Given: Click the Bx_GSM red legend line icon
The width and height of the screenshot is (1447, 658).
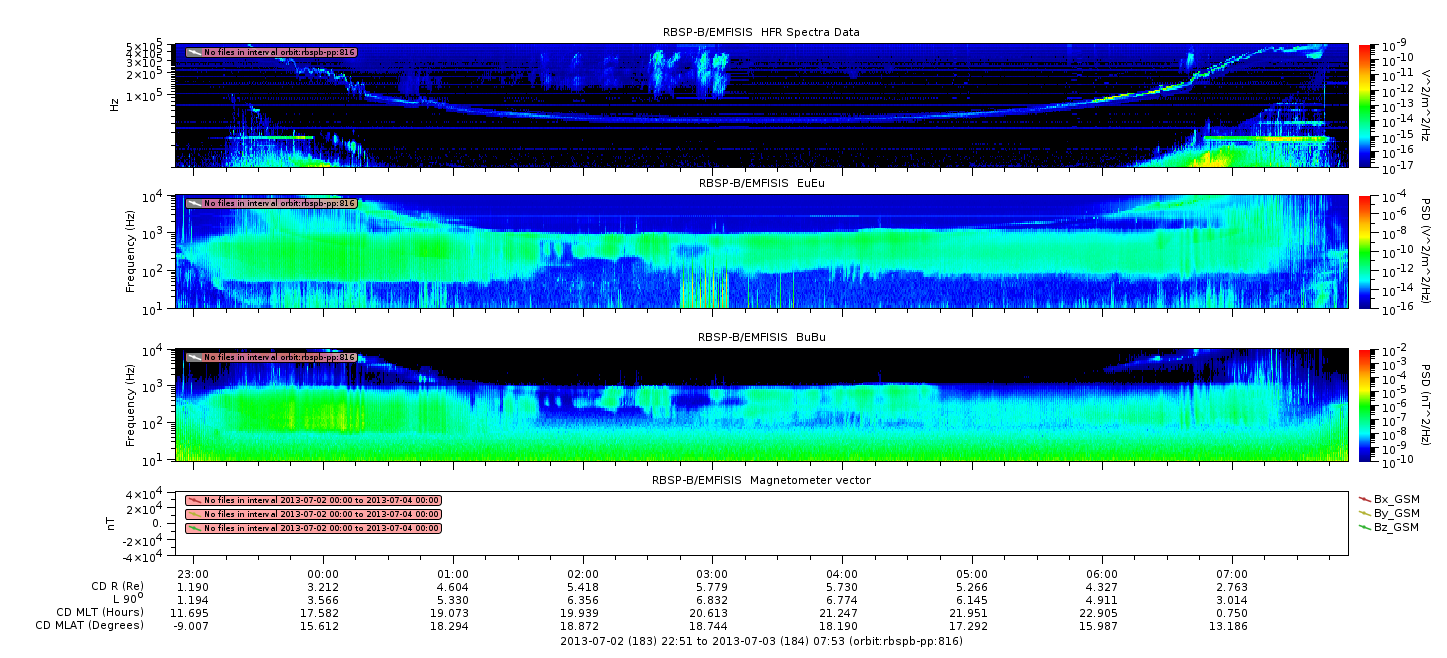Looking at the screenshot, I should click(x=1365, y=498).
